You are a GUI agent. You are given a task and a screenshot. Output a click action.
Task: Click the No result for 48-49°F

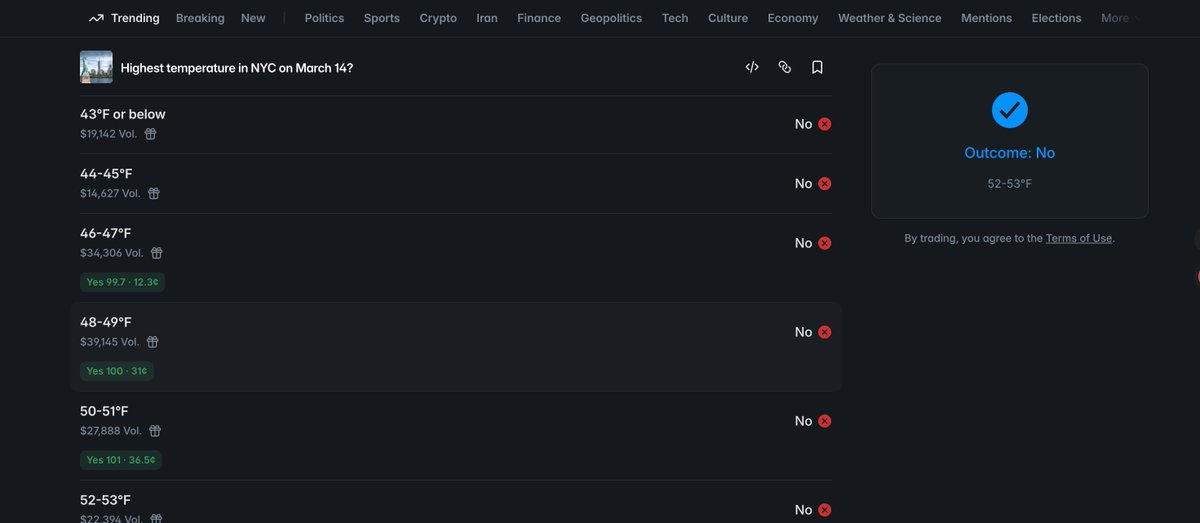click(803, 332)
